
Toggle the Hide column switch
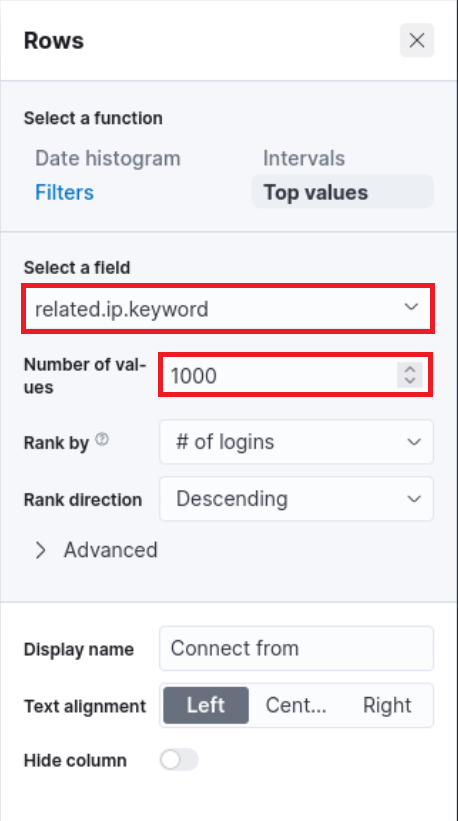click(180, 760)
